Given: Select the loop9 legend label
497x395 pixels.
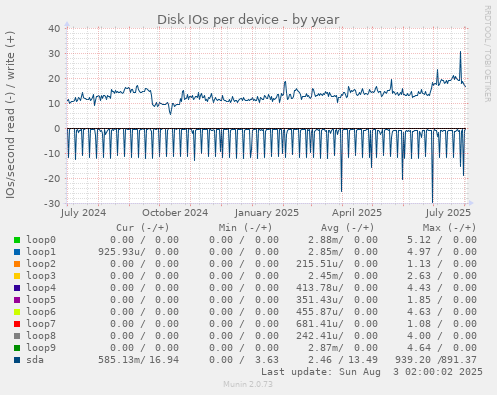Looking at the screenshot, I should click(x=41, y=348).
